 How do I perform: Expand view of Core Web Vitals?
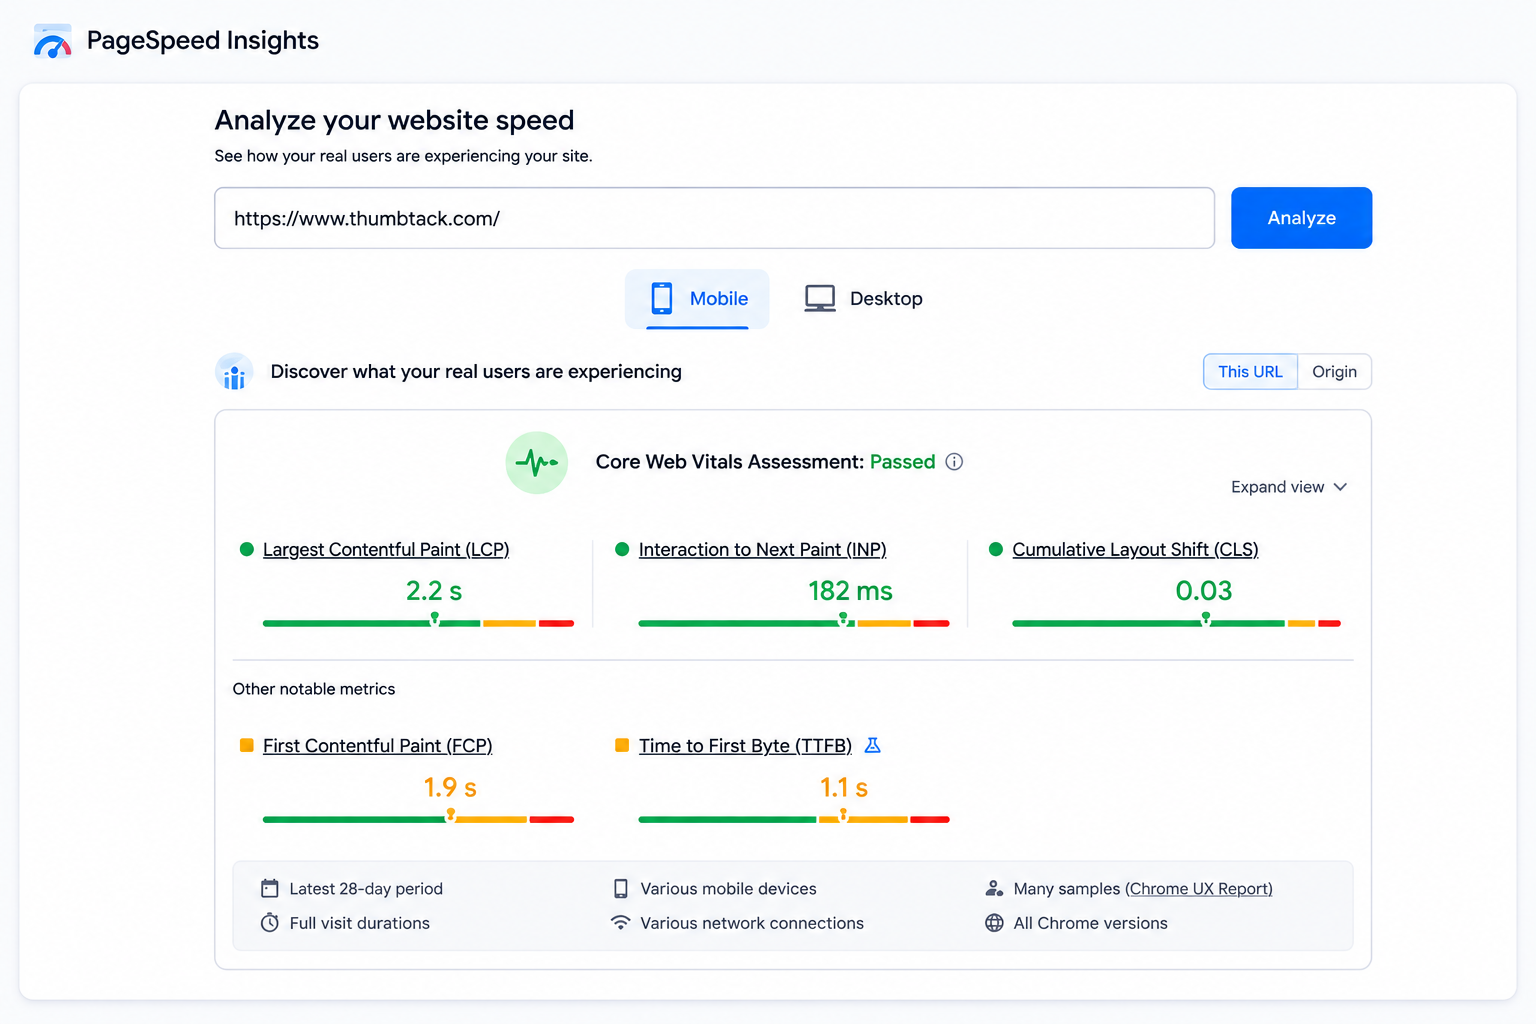tap(1289, 487)
